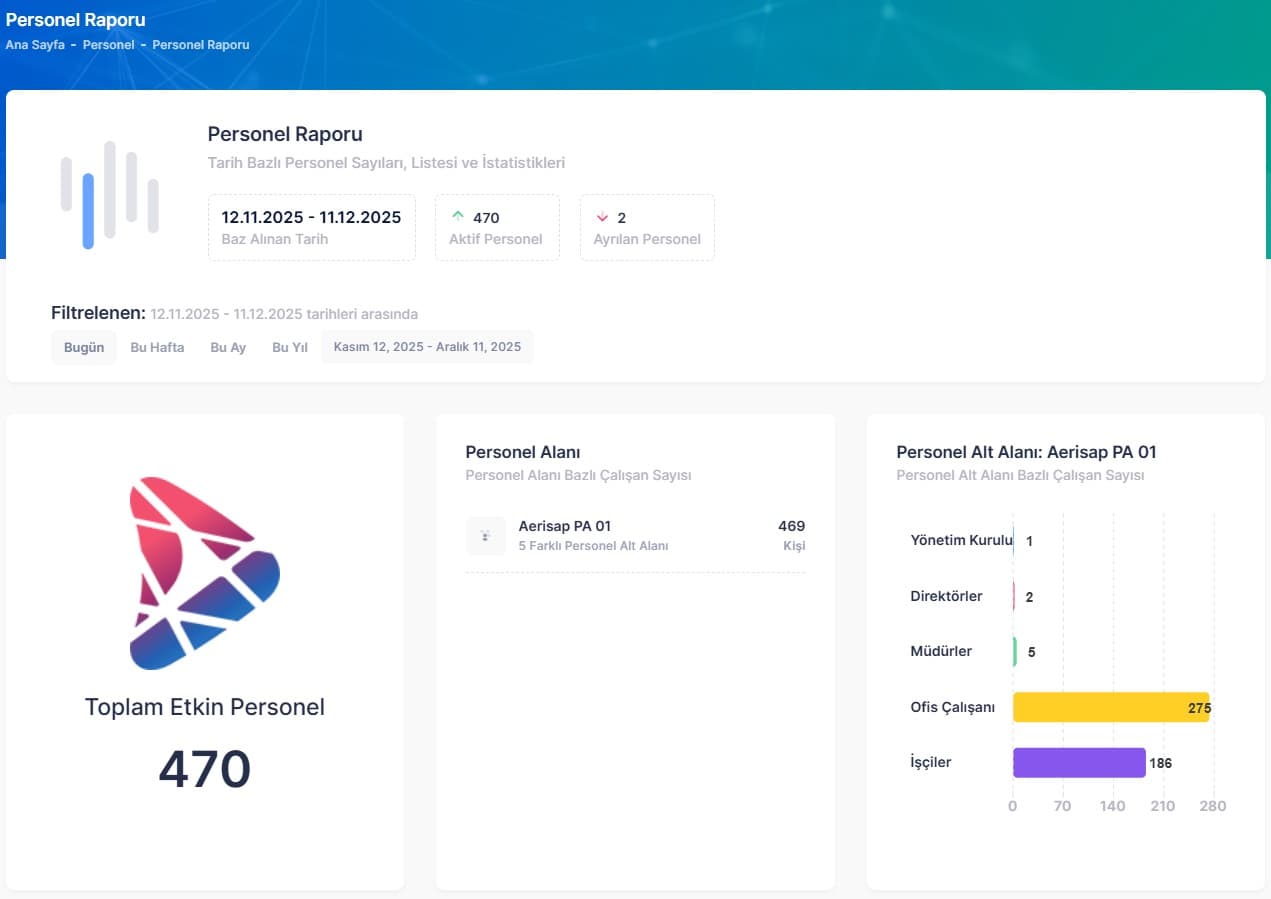Open the Kasım 12 - Aralık 11 date range picker
Viewport: 1271px width, 899px height.
point(427,346)
